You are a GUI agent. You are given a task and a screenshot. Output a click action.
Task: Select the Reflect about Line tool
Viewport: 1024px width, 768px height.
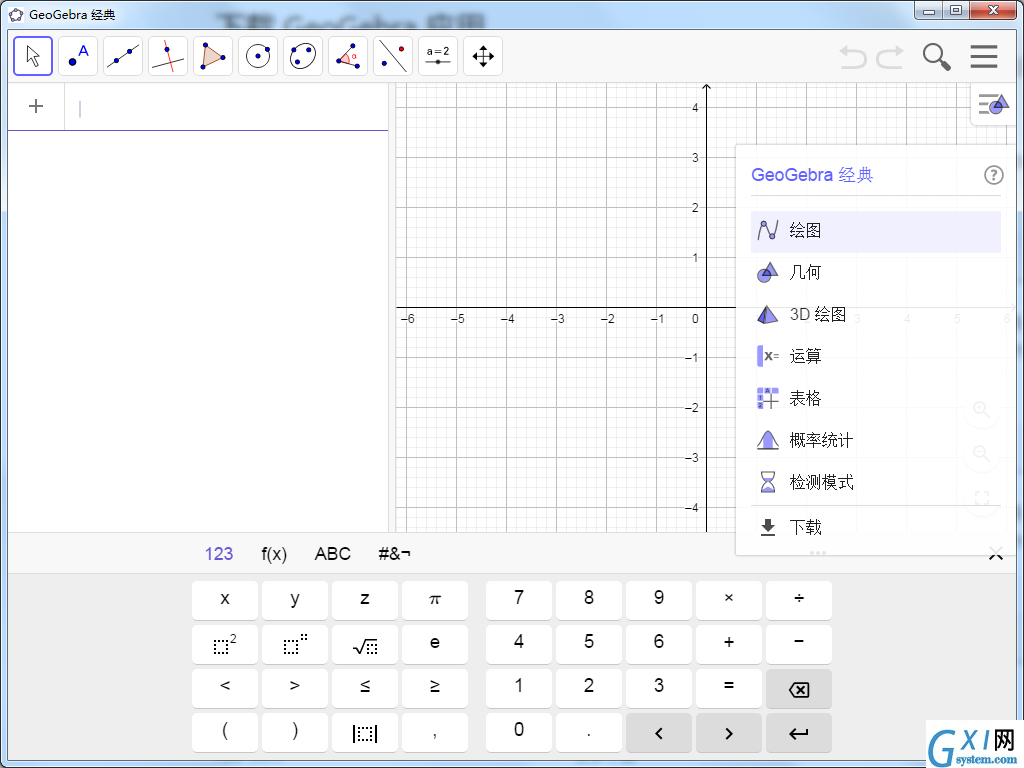393,56
